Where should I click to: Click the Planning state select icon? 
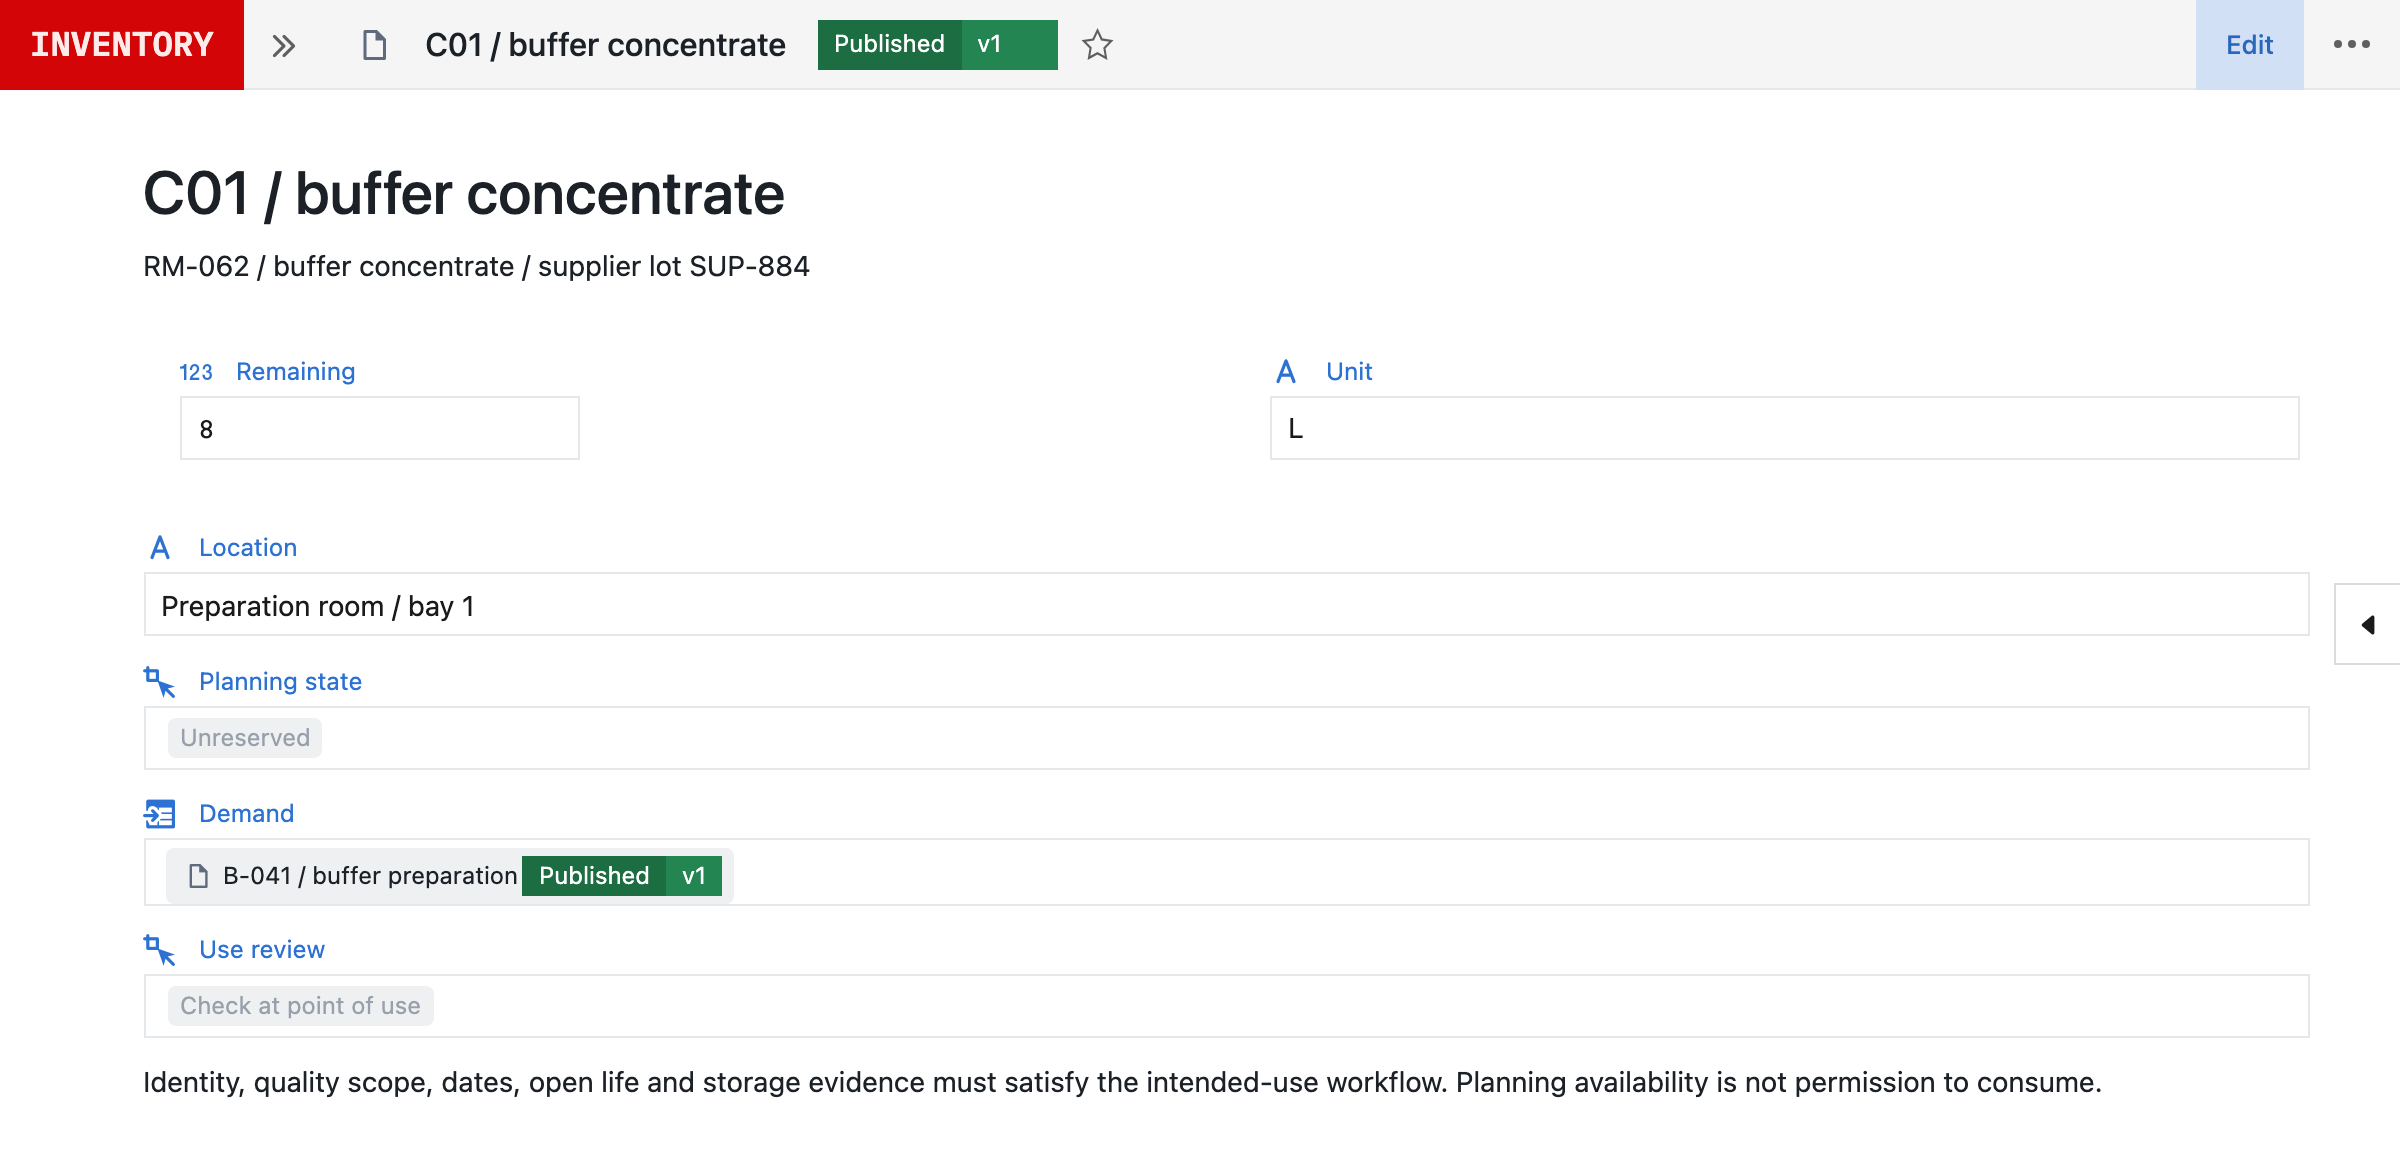(x=160, y=682)
